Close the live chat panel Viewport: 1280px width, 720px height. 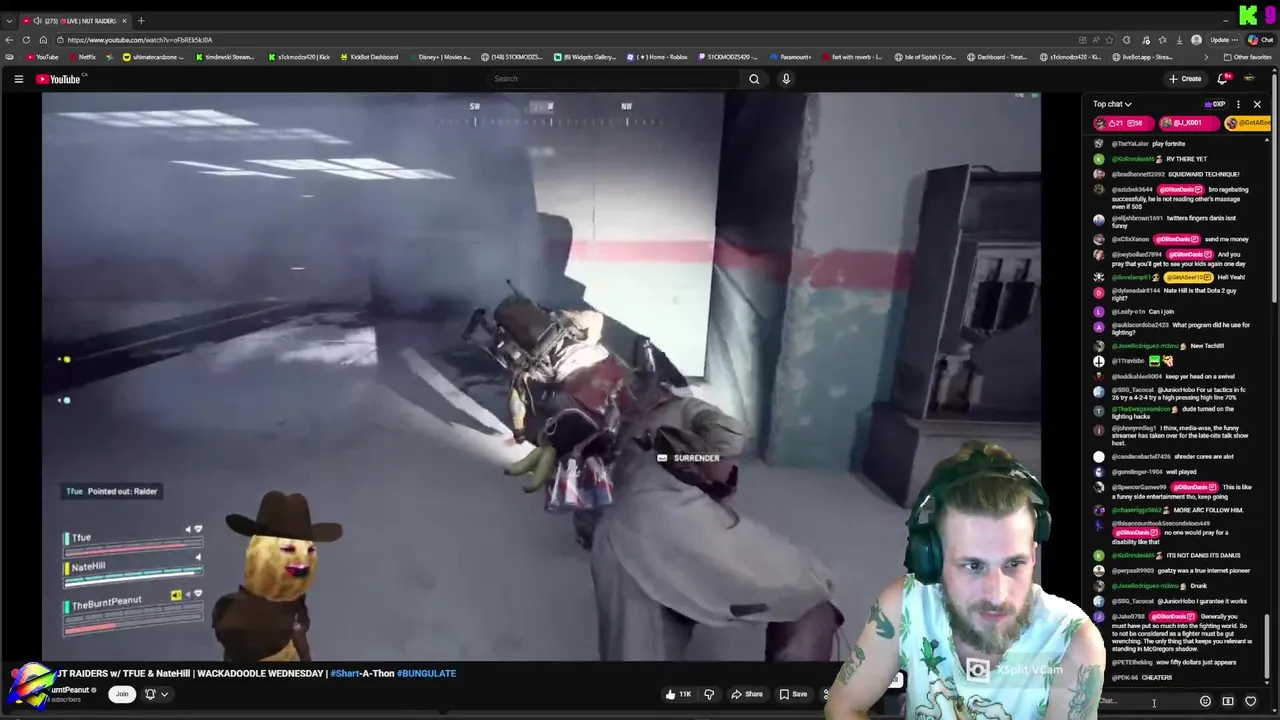1257,104
